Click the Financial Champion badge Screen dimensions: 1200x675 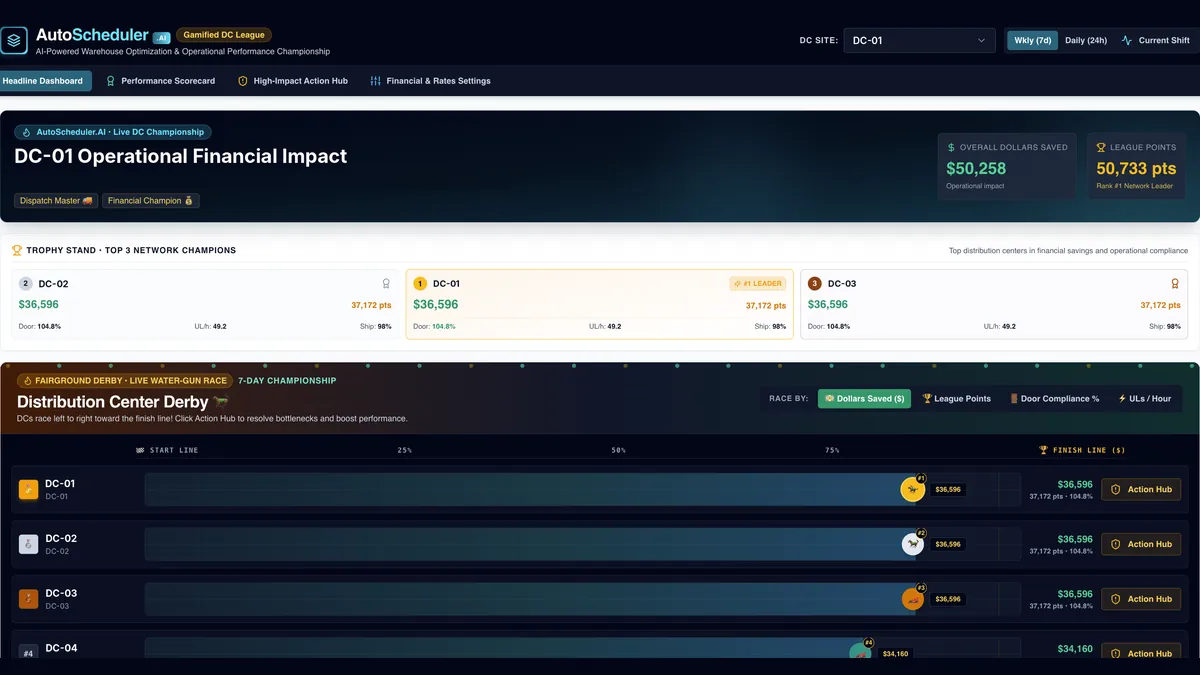151,201
